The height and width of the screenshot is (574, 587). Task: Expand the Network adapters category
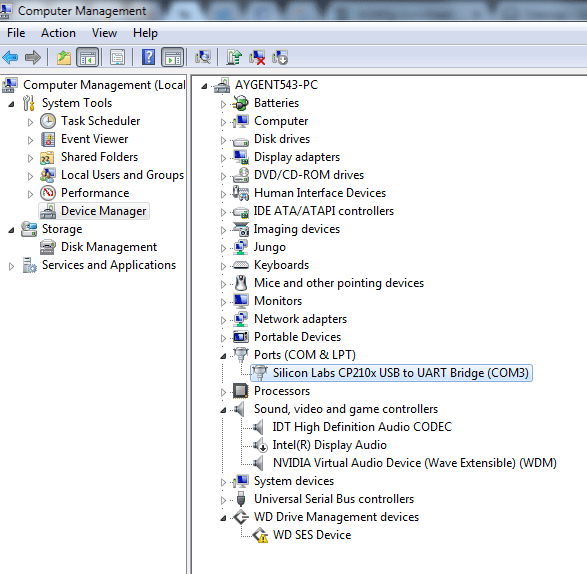point(223,319)
